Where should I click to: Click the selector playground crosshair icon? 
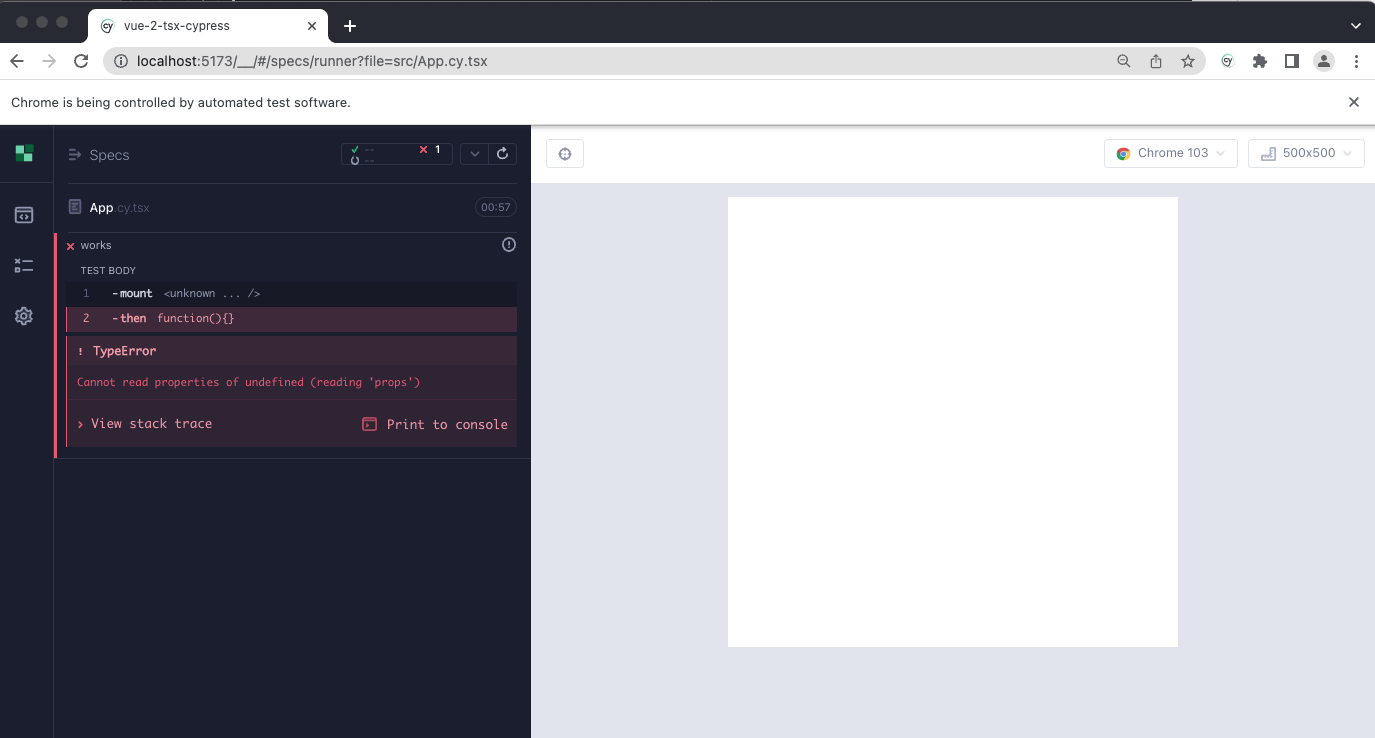coord(564,153)
